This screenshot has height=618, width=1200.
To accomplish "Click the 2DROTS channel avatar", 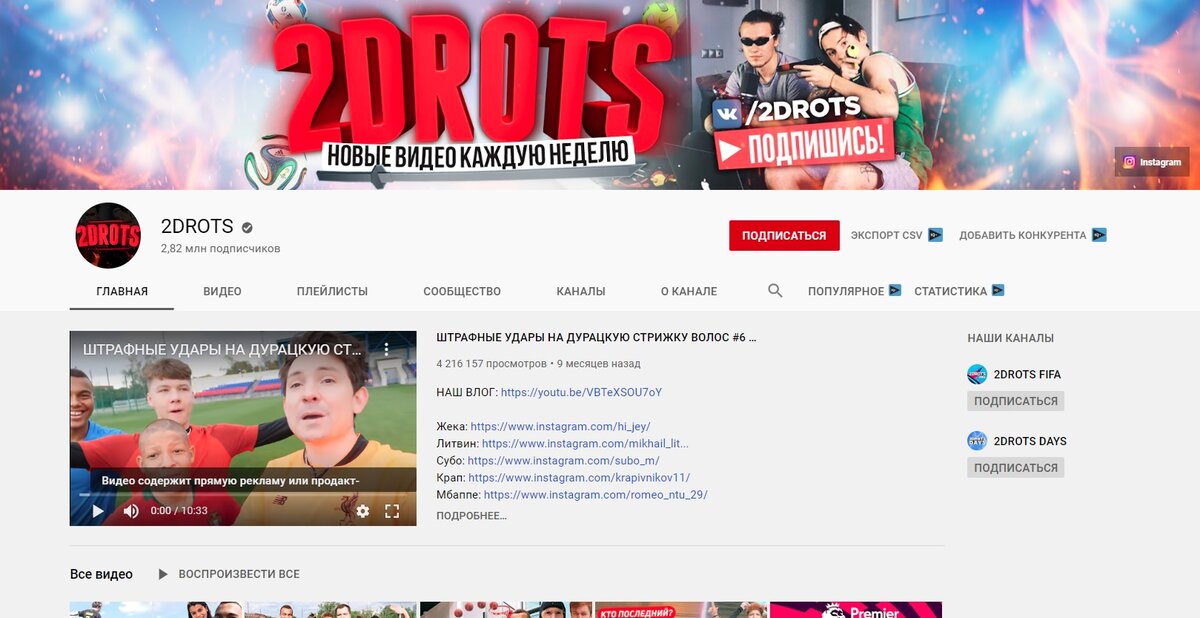I will click(109, 236).
